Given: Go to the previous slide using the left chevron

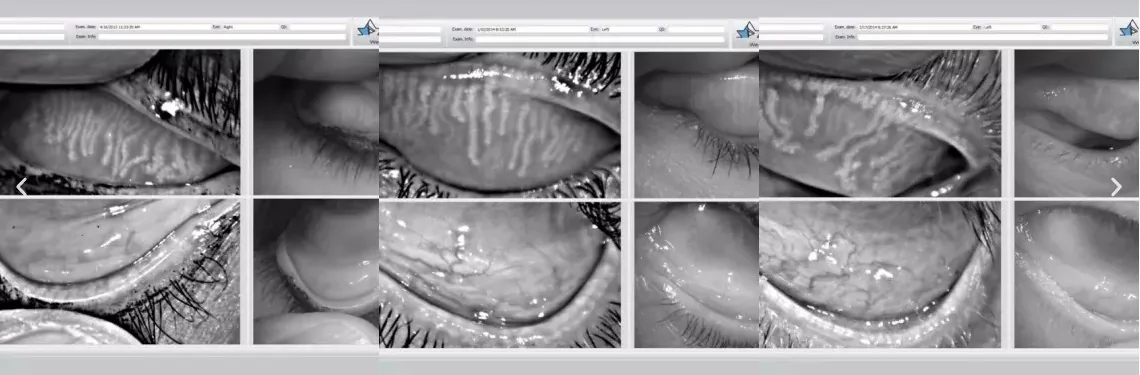Looking at the screenshot, I should [22, 187].
